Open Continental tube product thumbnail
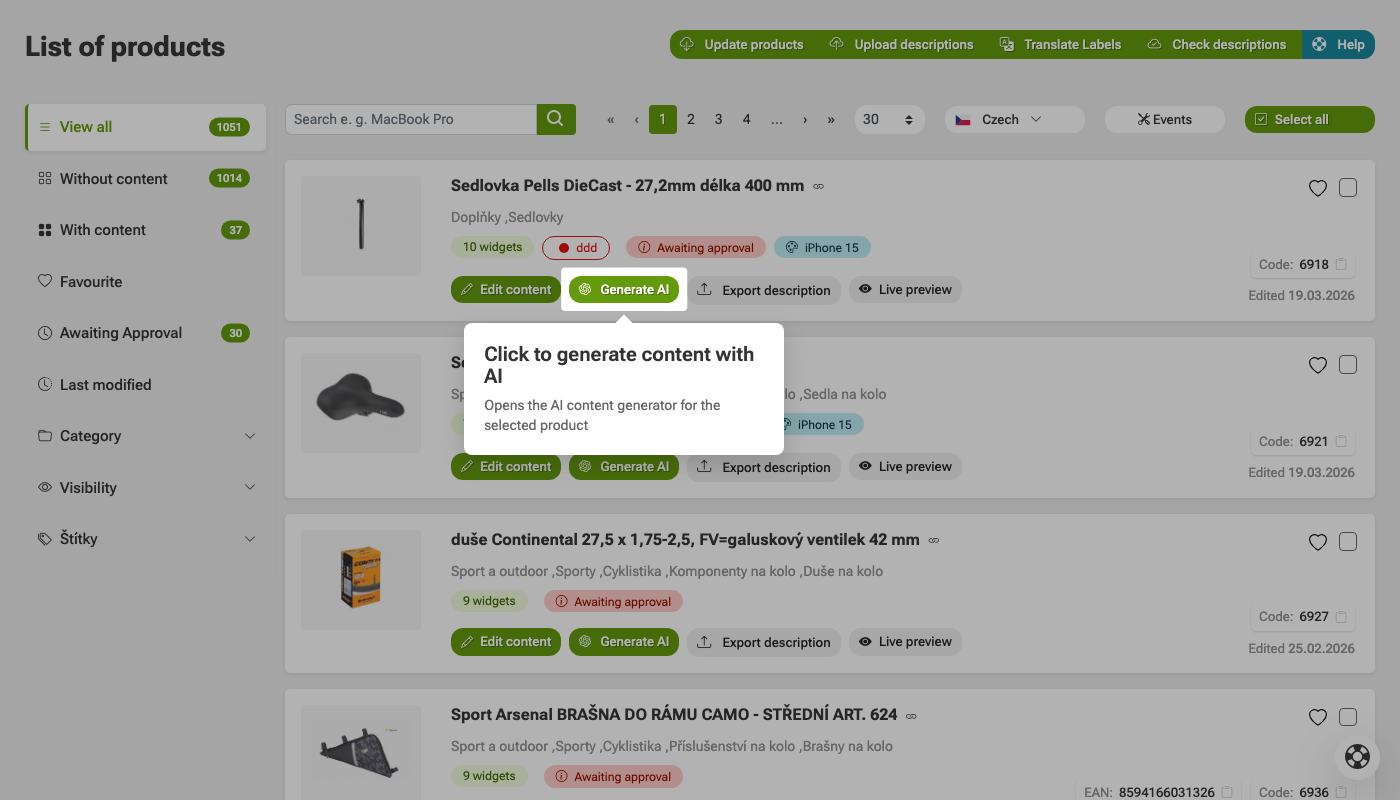This screenshot has height=800, width=1400. (x=361, y=579)
